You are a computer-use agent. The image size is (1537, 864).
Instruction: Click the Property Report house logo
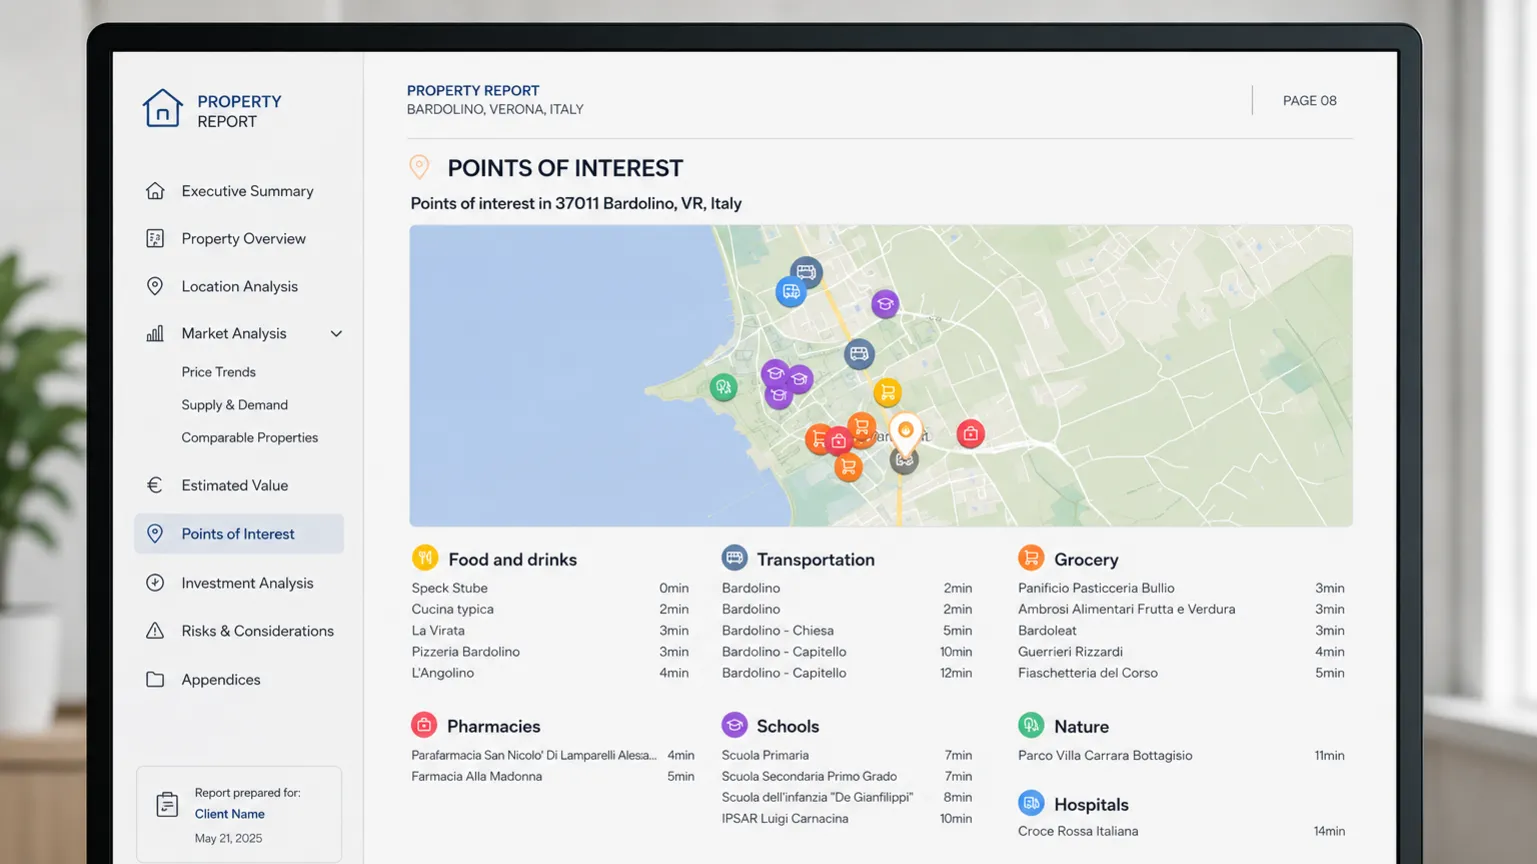pyautogui.click(x=162, y=109)
